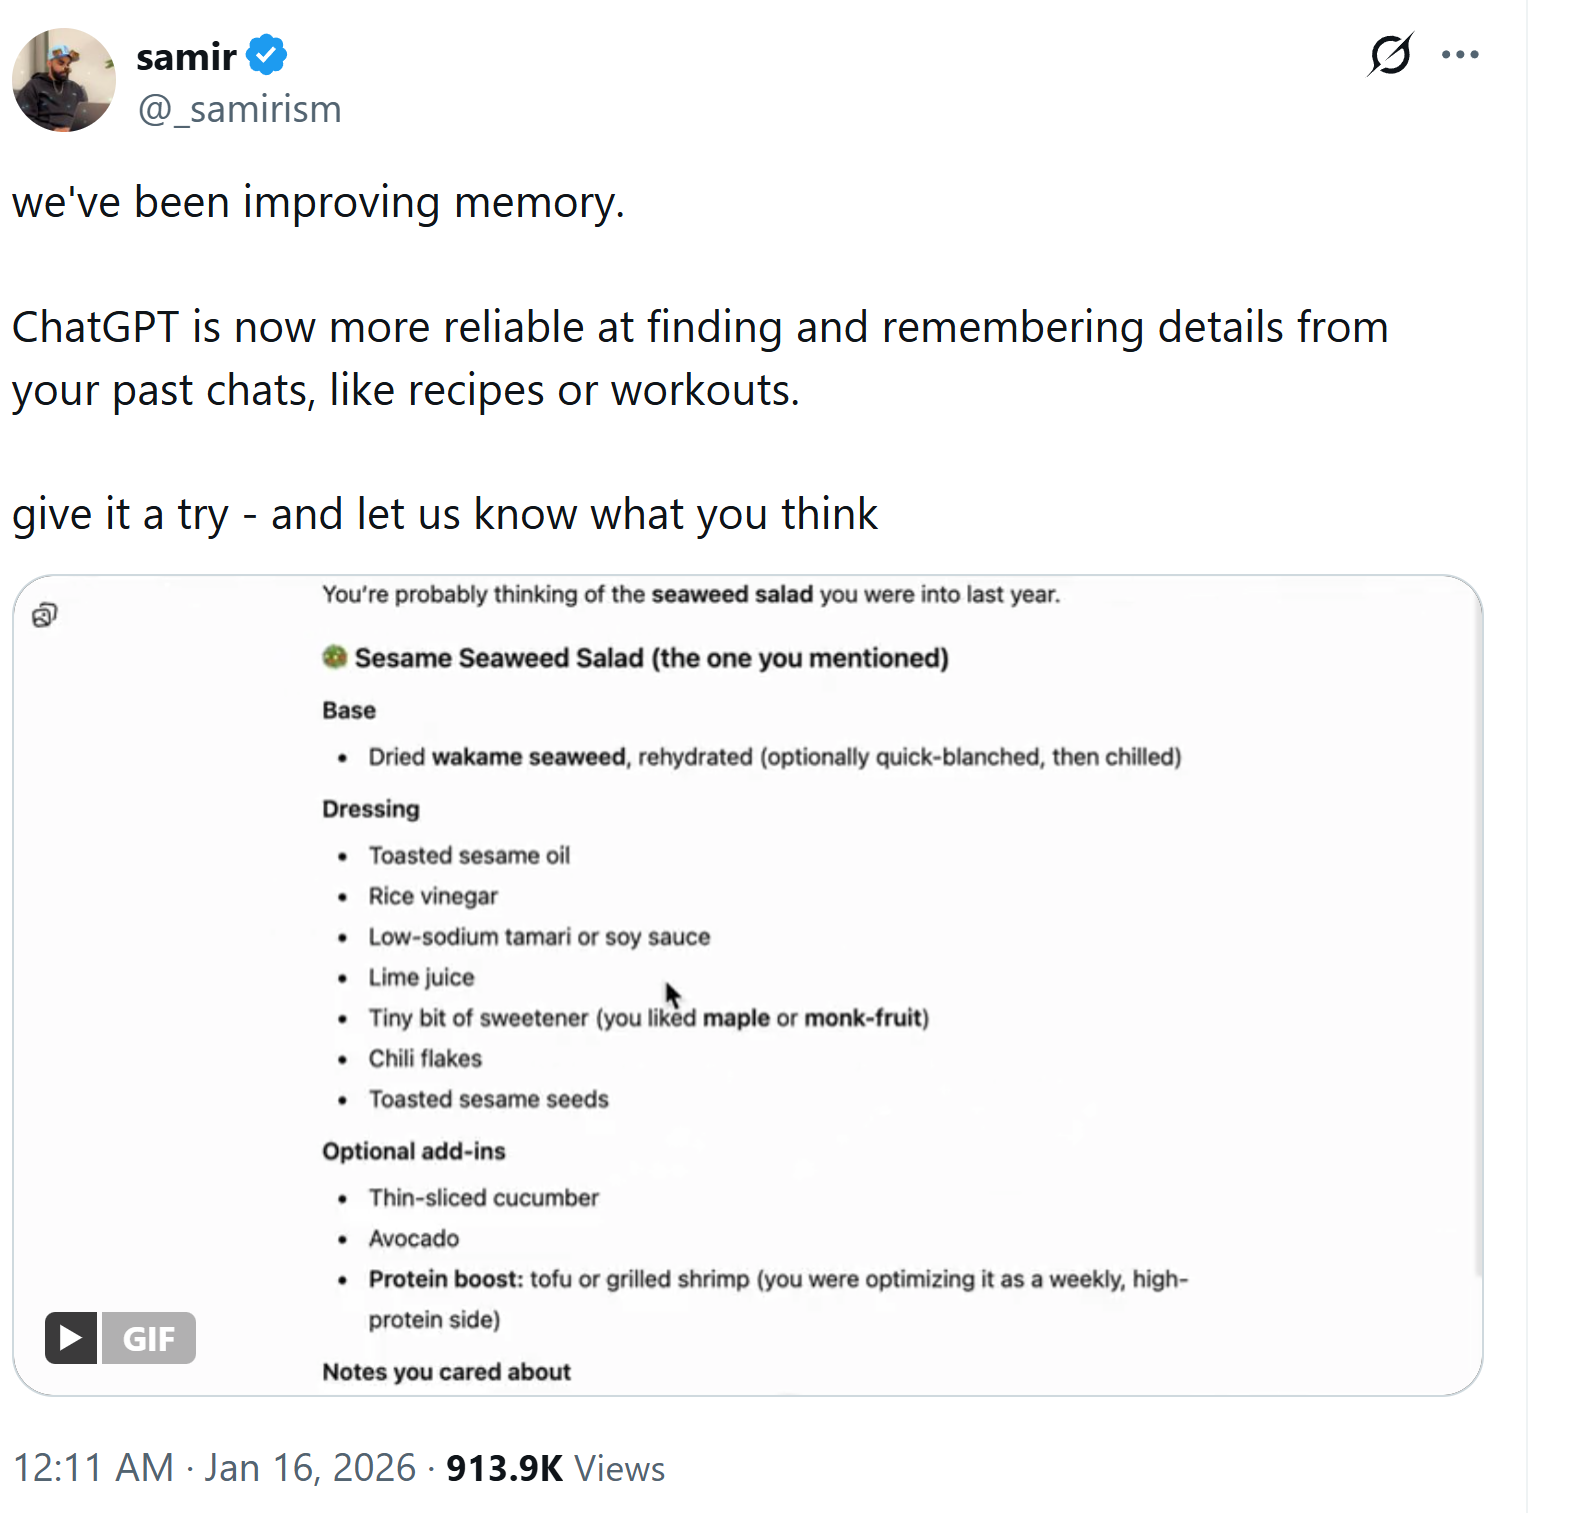Click the "we've been improving memory." line

point(318,202)
